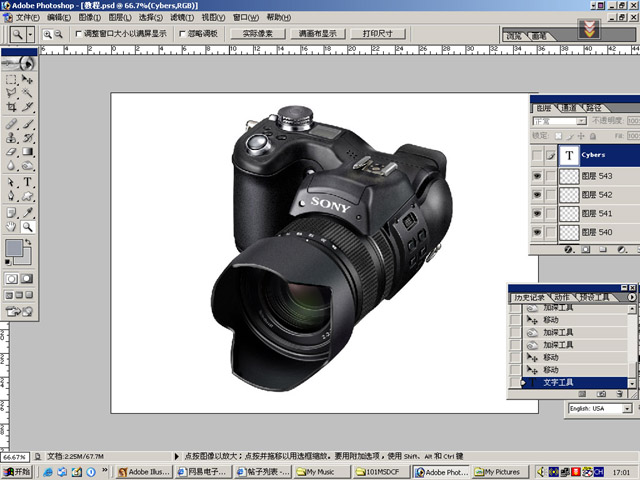
Task: Select the Polygonal Lasso tool
Action: click(11, 93)
